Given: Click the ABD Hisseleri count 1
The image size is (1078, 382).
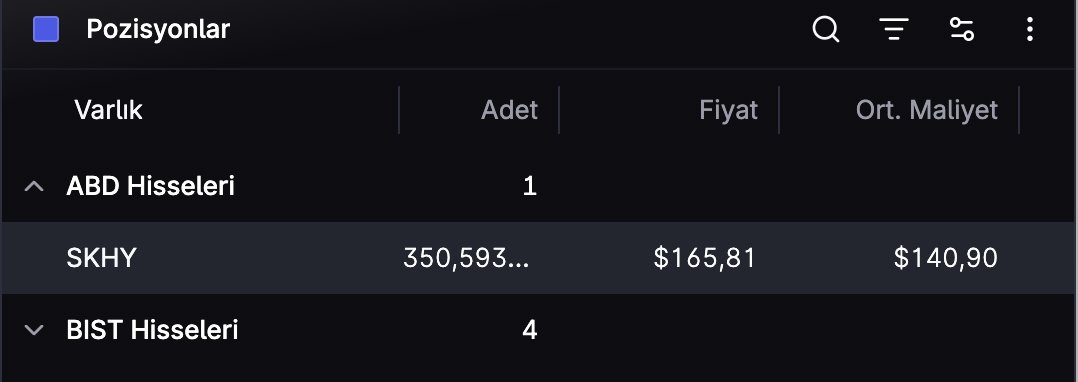Looking at the screenshot, I should coord(529,186).
